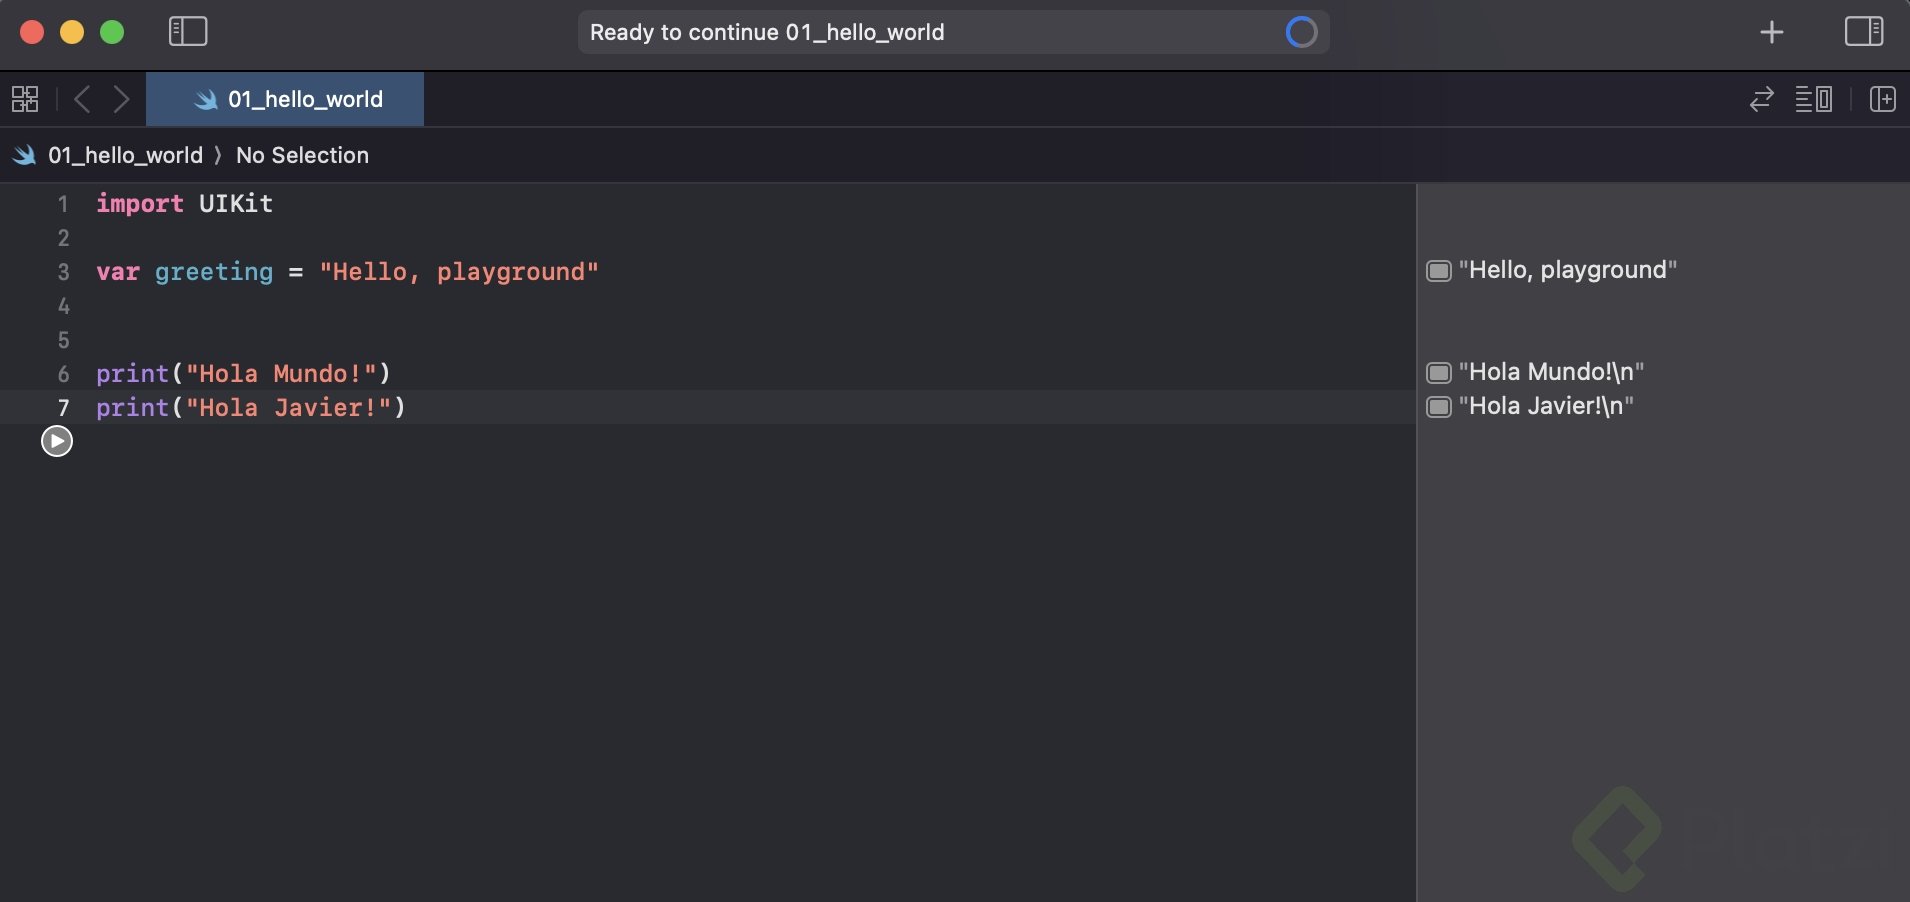This screenshot has height=902, width=1910.
Task: Click the progress spinner in the activity bar
Action: click(1301, 32)
